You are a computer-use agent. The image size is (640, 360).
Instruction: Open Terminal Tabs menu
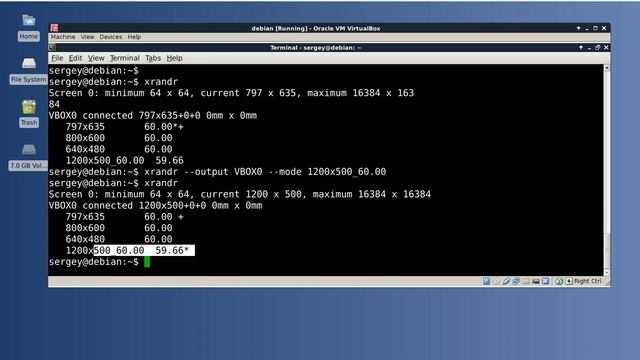pyautogui.click(x=153, y=58)
